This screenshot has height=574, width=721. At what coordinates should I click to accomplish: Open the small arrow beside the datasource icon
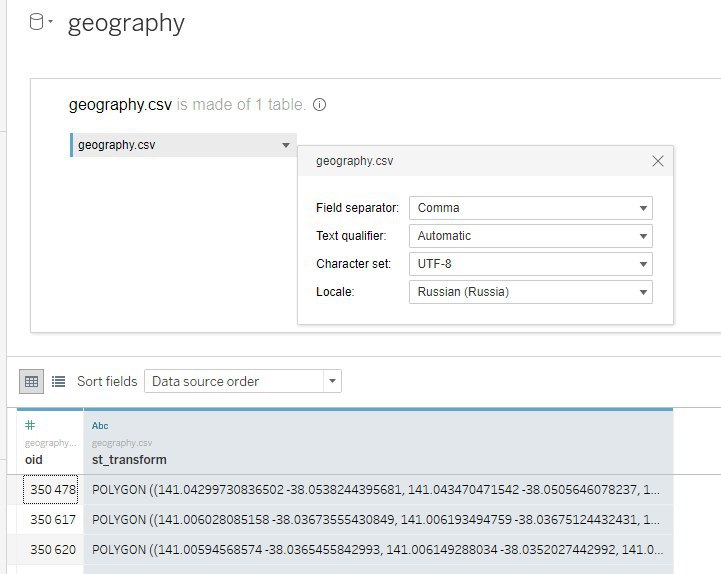50,21
